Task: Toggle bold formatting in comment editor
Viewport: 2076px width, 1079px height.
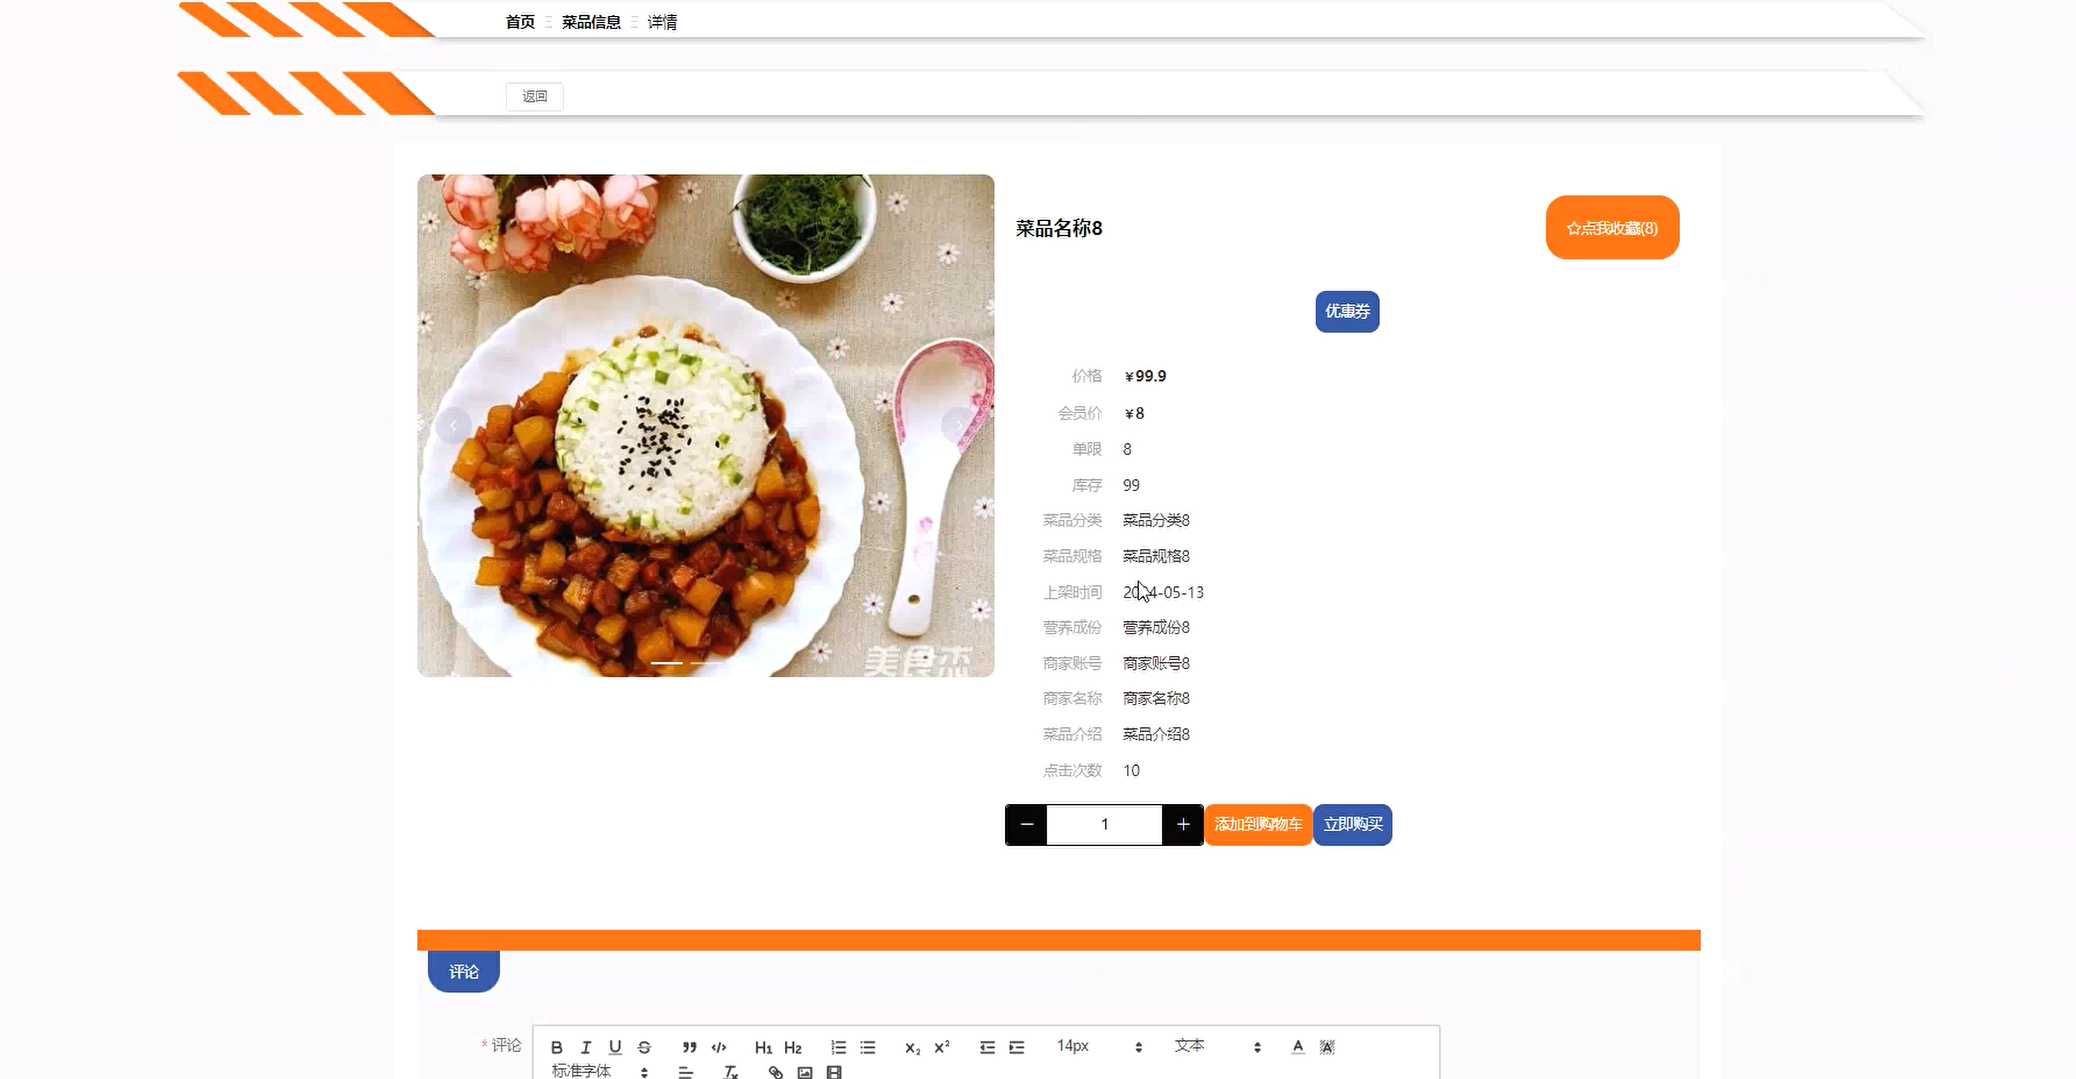Action: (557, 1047)
